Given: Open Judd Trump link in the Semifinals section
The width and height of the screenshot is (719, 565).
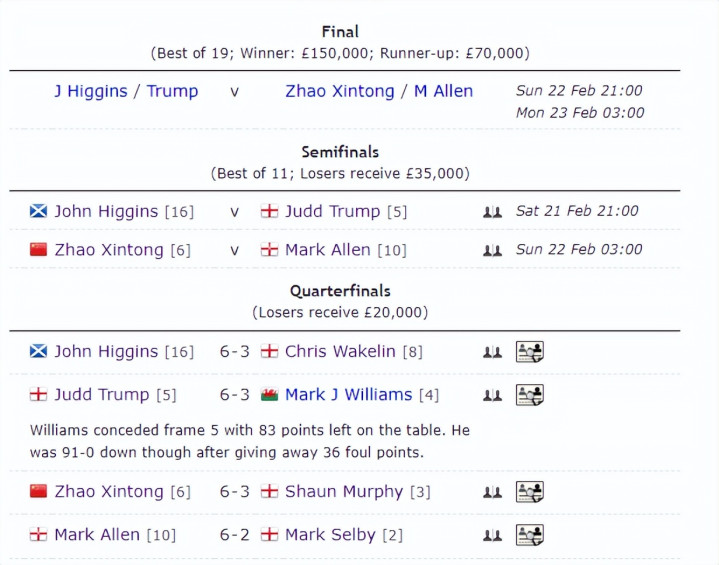Looking at the screenshot, I should pyautogui.click(x=332, y=212).
